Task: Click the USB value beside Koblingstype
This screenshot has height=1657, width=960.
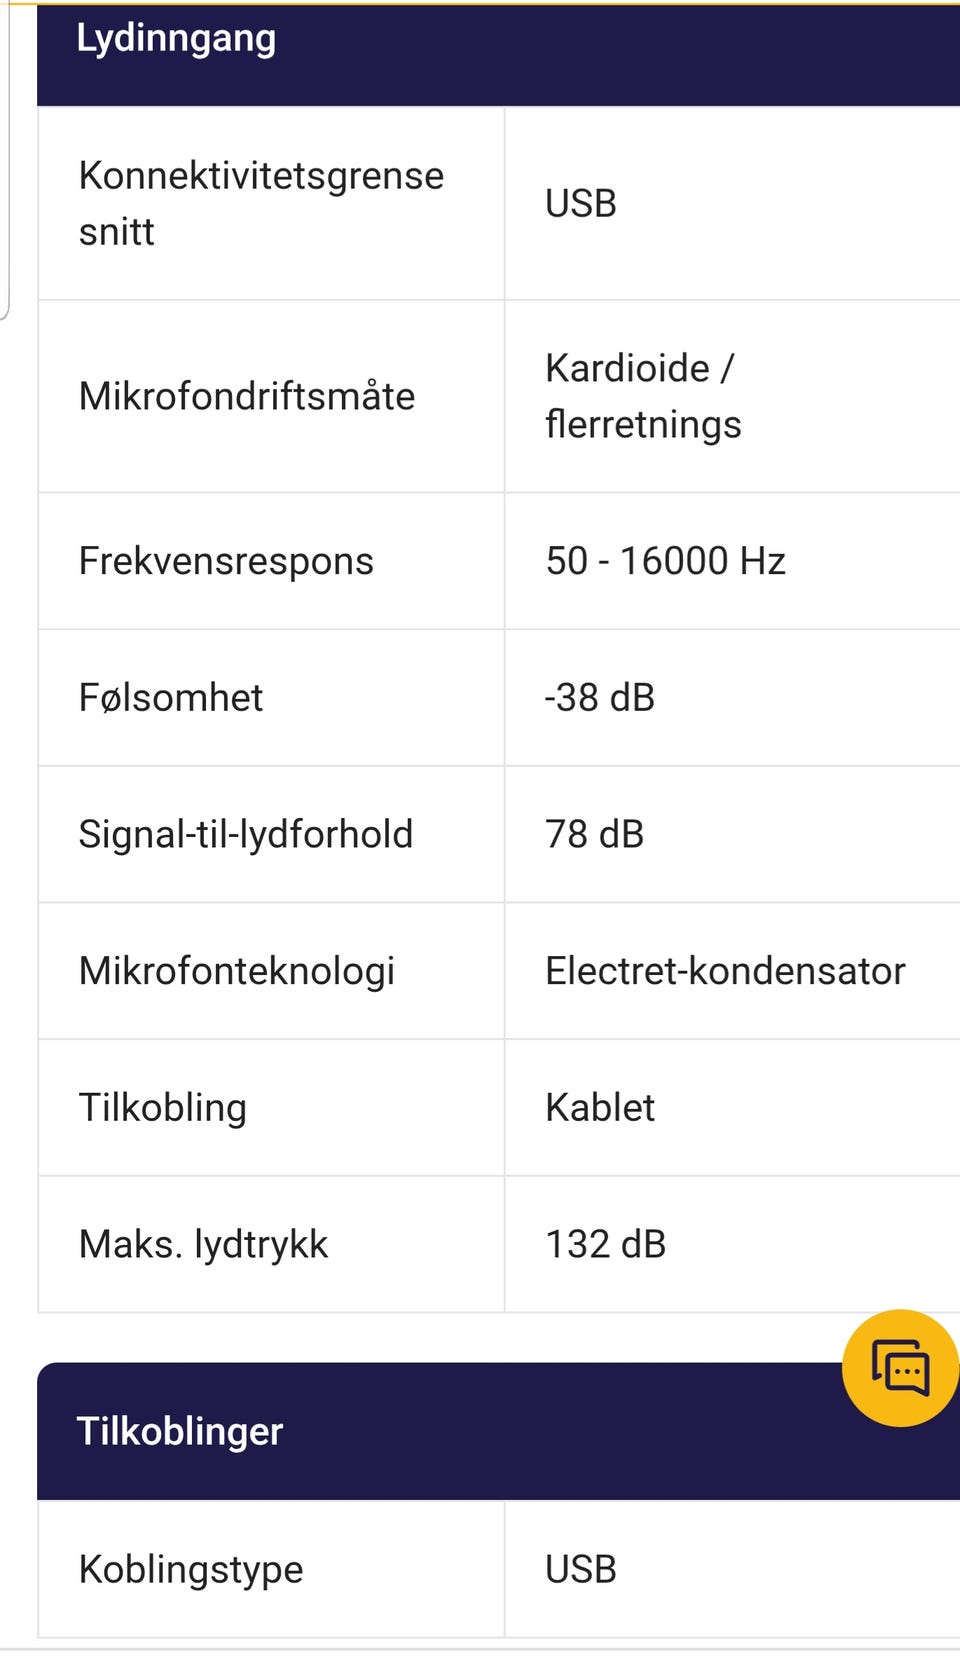Action: point(581,1569)
